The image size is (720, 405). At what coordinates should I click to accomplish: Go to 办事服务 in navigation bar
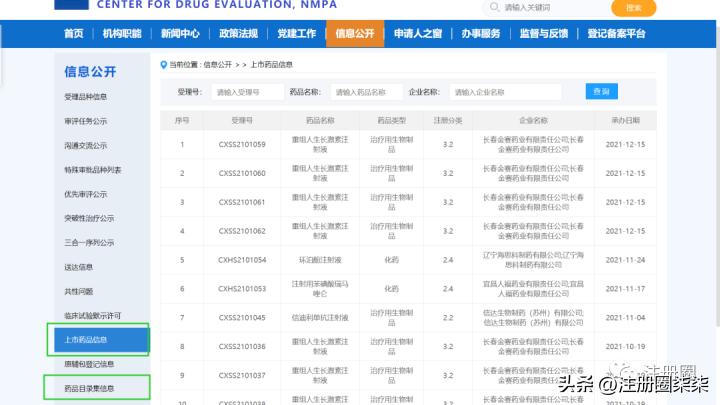point(481,34)
